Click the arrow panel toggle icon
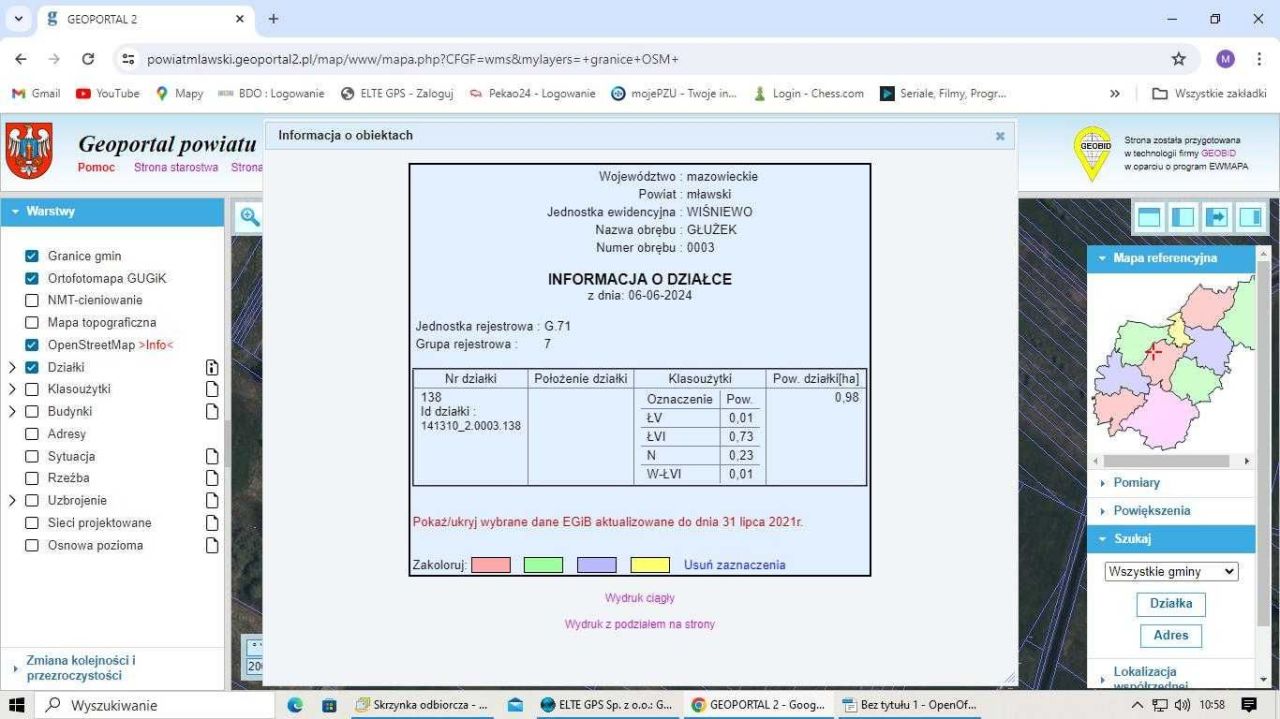Image resolution: width=1280 pixels, height=719 pixels. pyautogui.click(x=1216, y=217)
